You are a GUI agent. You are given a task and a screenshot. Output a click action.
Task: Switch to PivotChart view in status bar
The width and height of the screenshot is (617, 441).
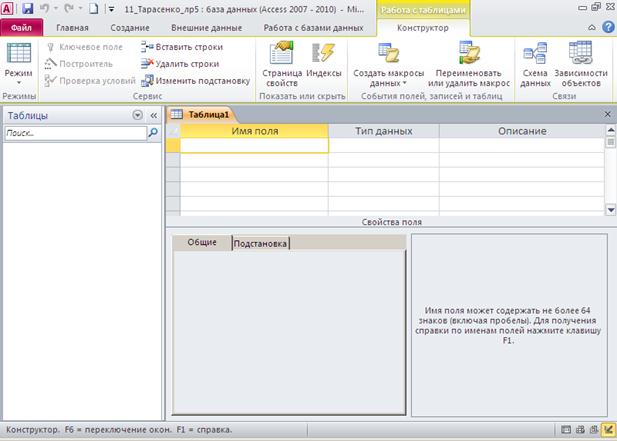tap(594, 430)
